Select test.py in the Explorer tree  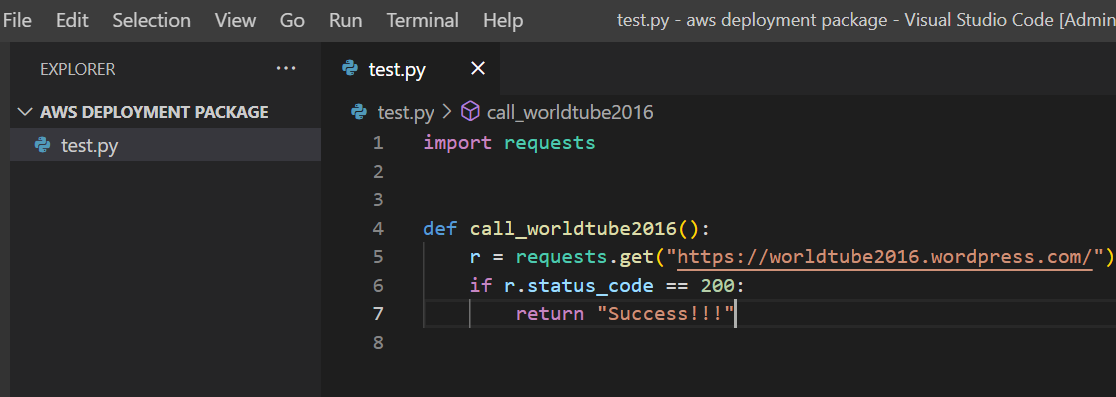coord(165,146)
